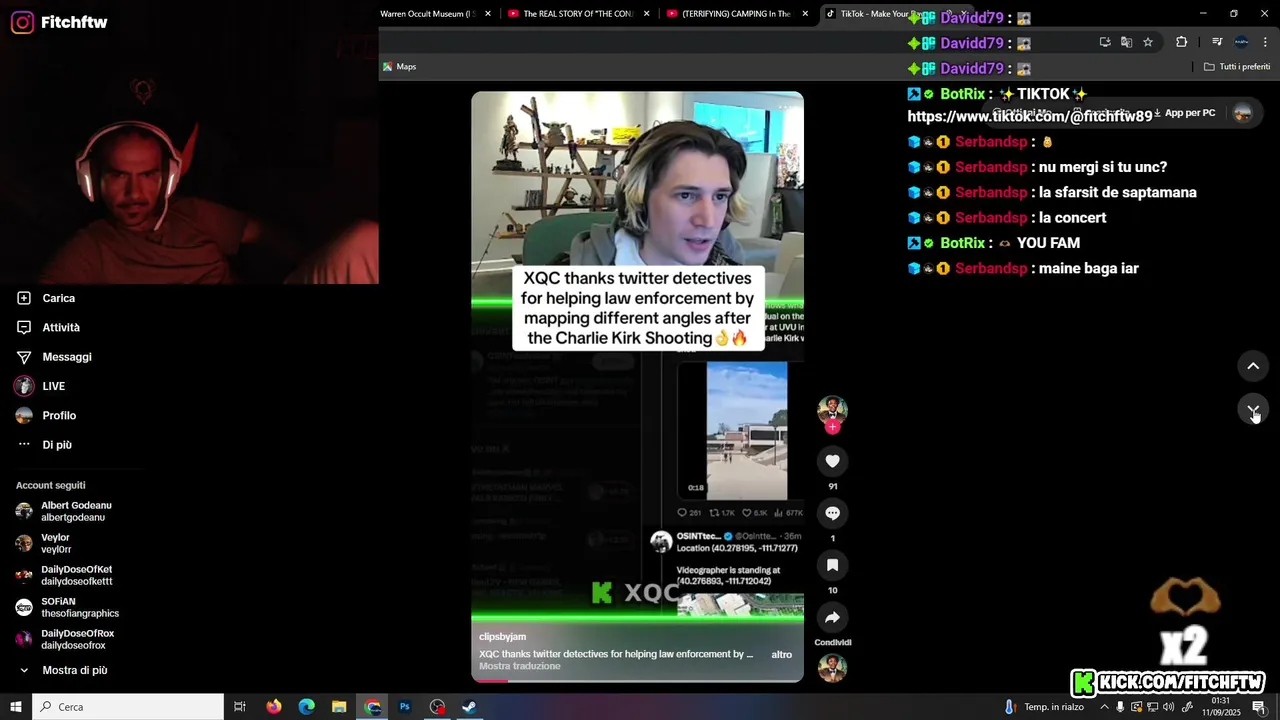Open File Explorer from taskbar
The width and height of the screenshot is (1280, 720).
pyautogui.click(x=339, y=707)
